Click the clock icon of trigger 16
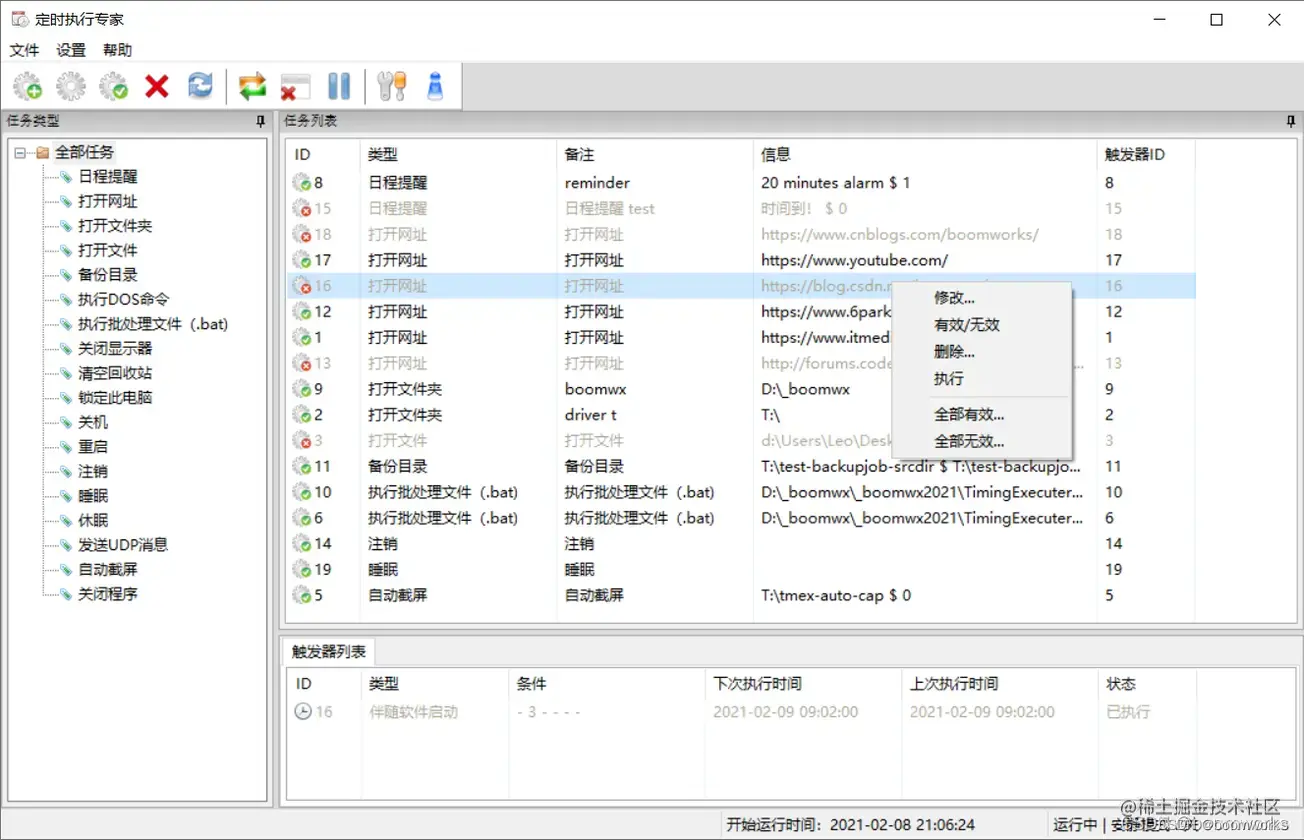The image size is (1304, 840). [x=302, y=712]
